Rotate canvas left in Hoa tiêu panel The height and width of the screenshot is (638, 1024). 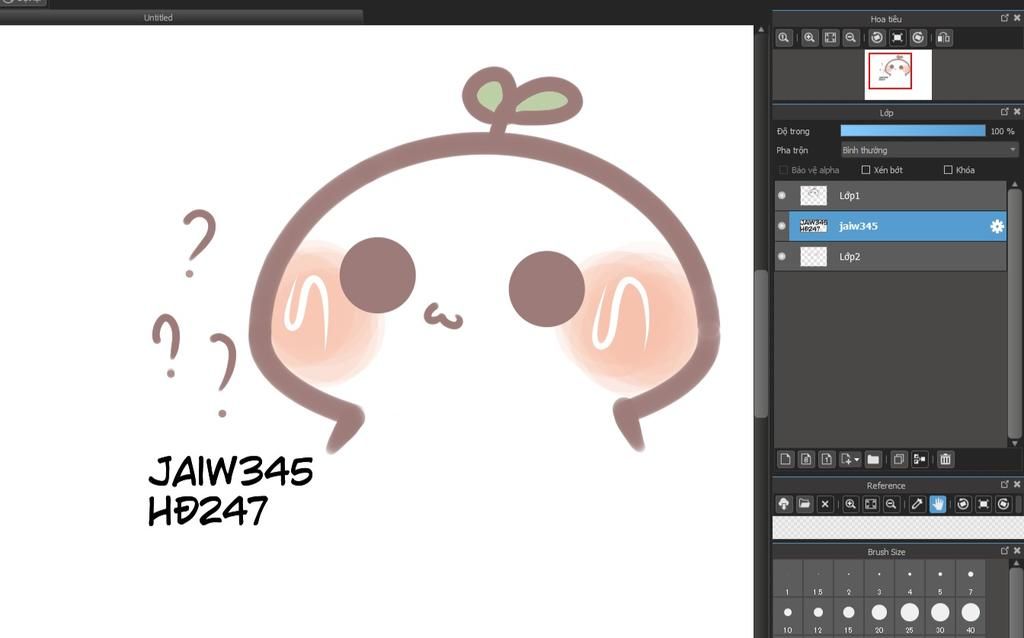click(x=877, y=38)
